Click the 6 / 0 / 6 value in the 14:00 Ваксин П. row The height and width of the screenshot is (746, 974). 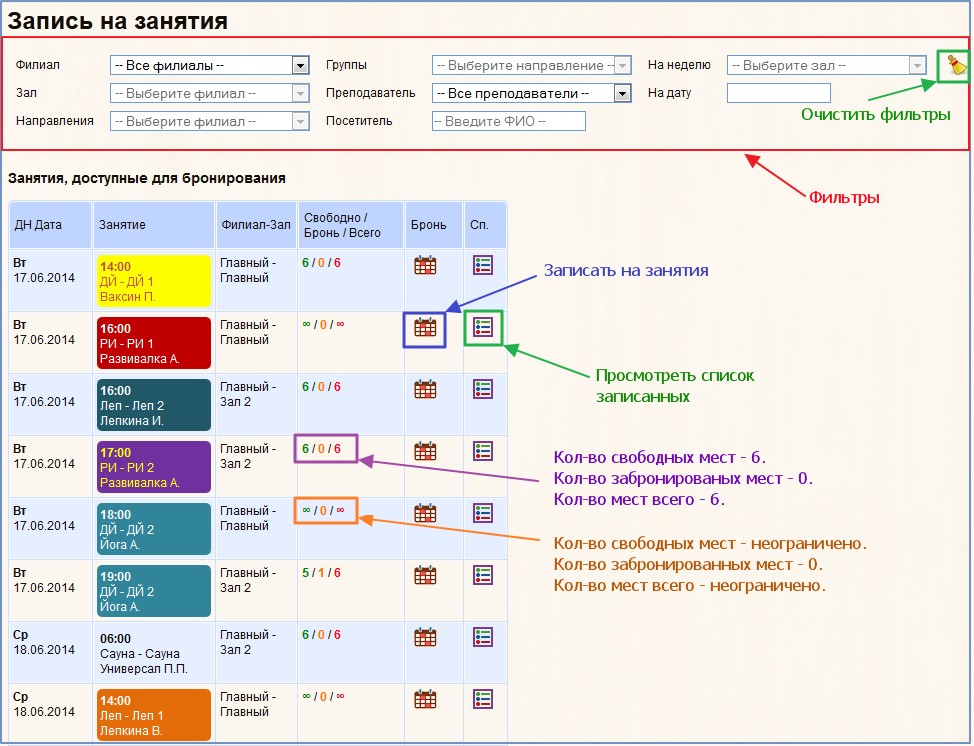321,263
